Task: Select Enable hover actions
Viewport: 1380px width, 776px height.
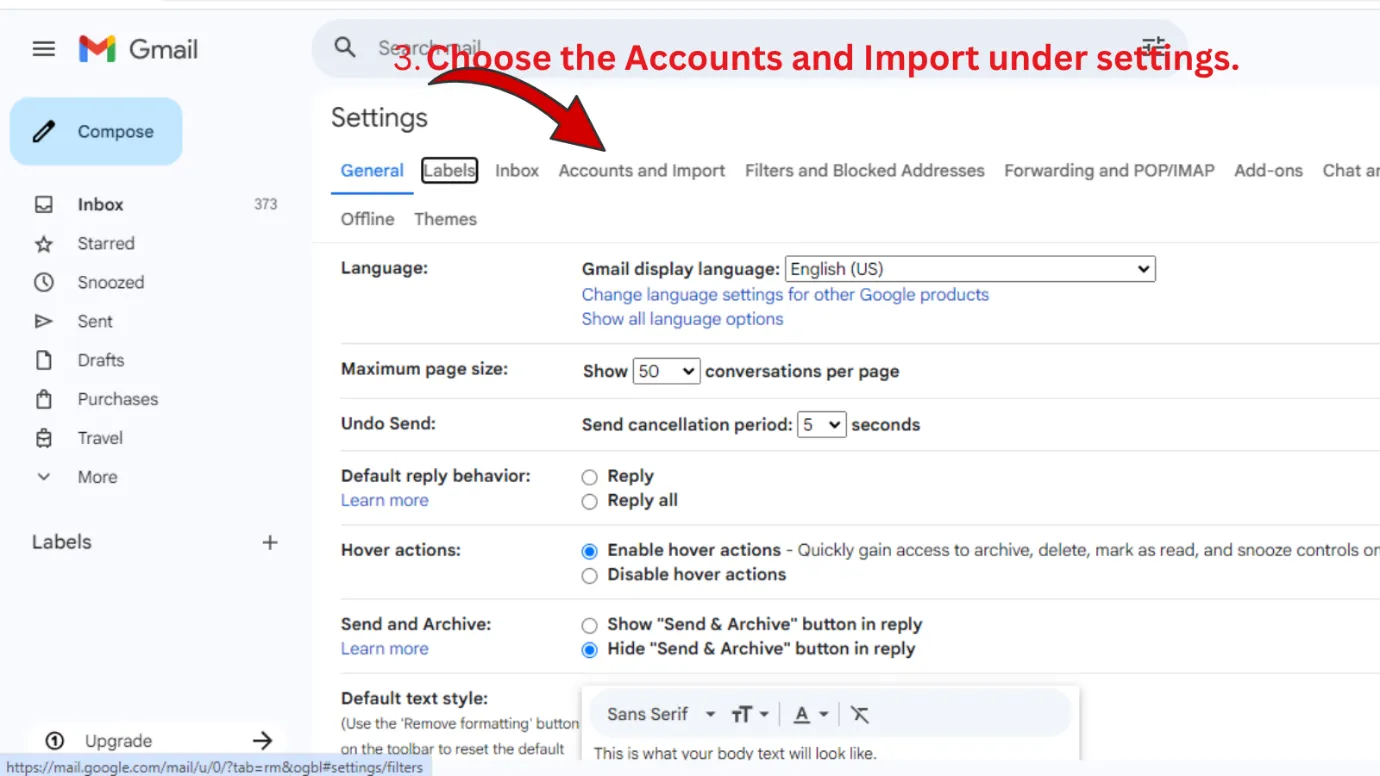Action: pyautogui.click(x=590, y=551)
